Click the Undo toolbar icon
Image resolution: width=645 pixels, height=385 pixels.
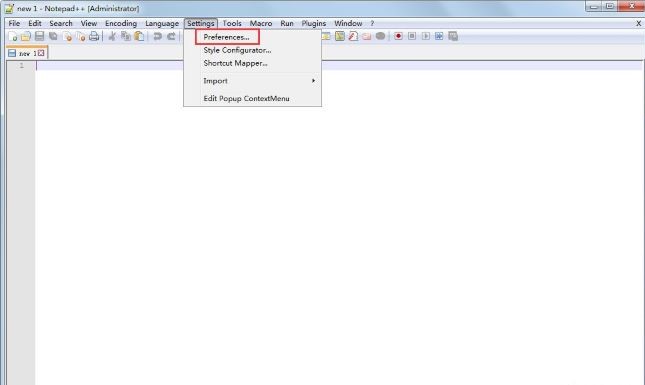click(x=157, y=36)
